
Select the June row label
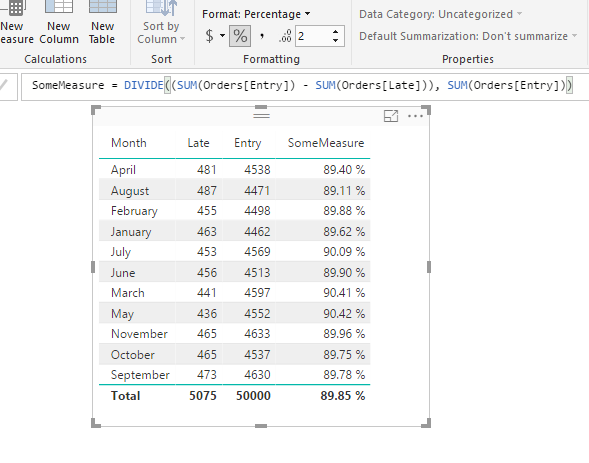123,273
